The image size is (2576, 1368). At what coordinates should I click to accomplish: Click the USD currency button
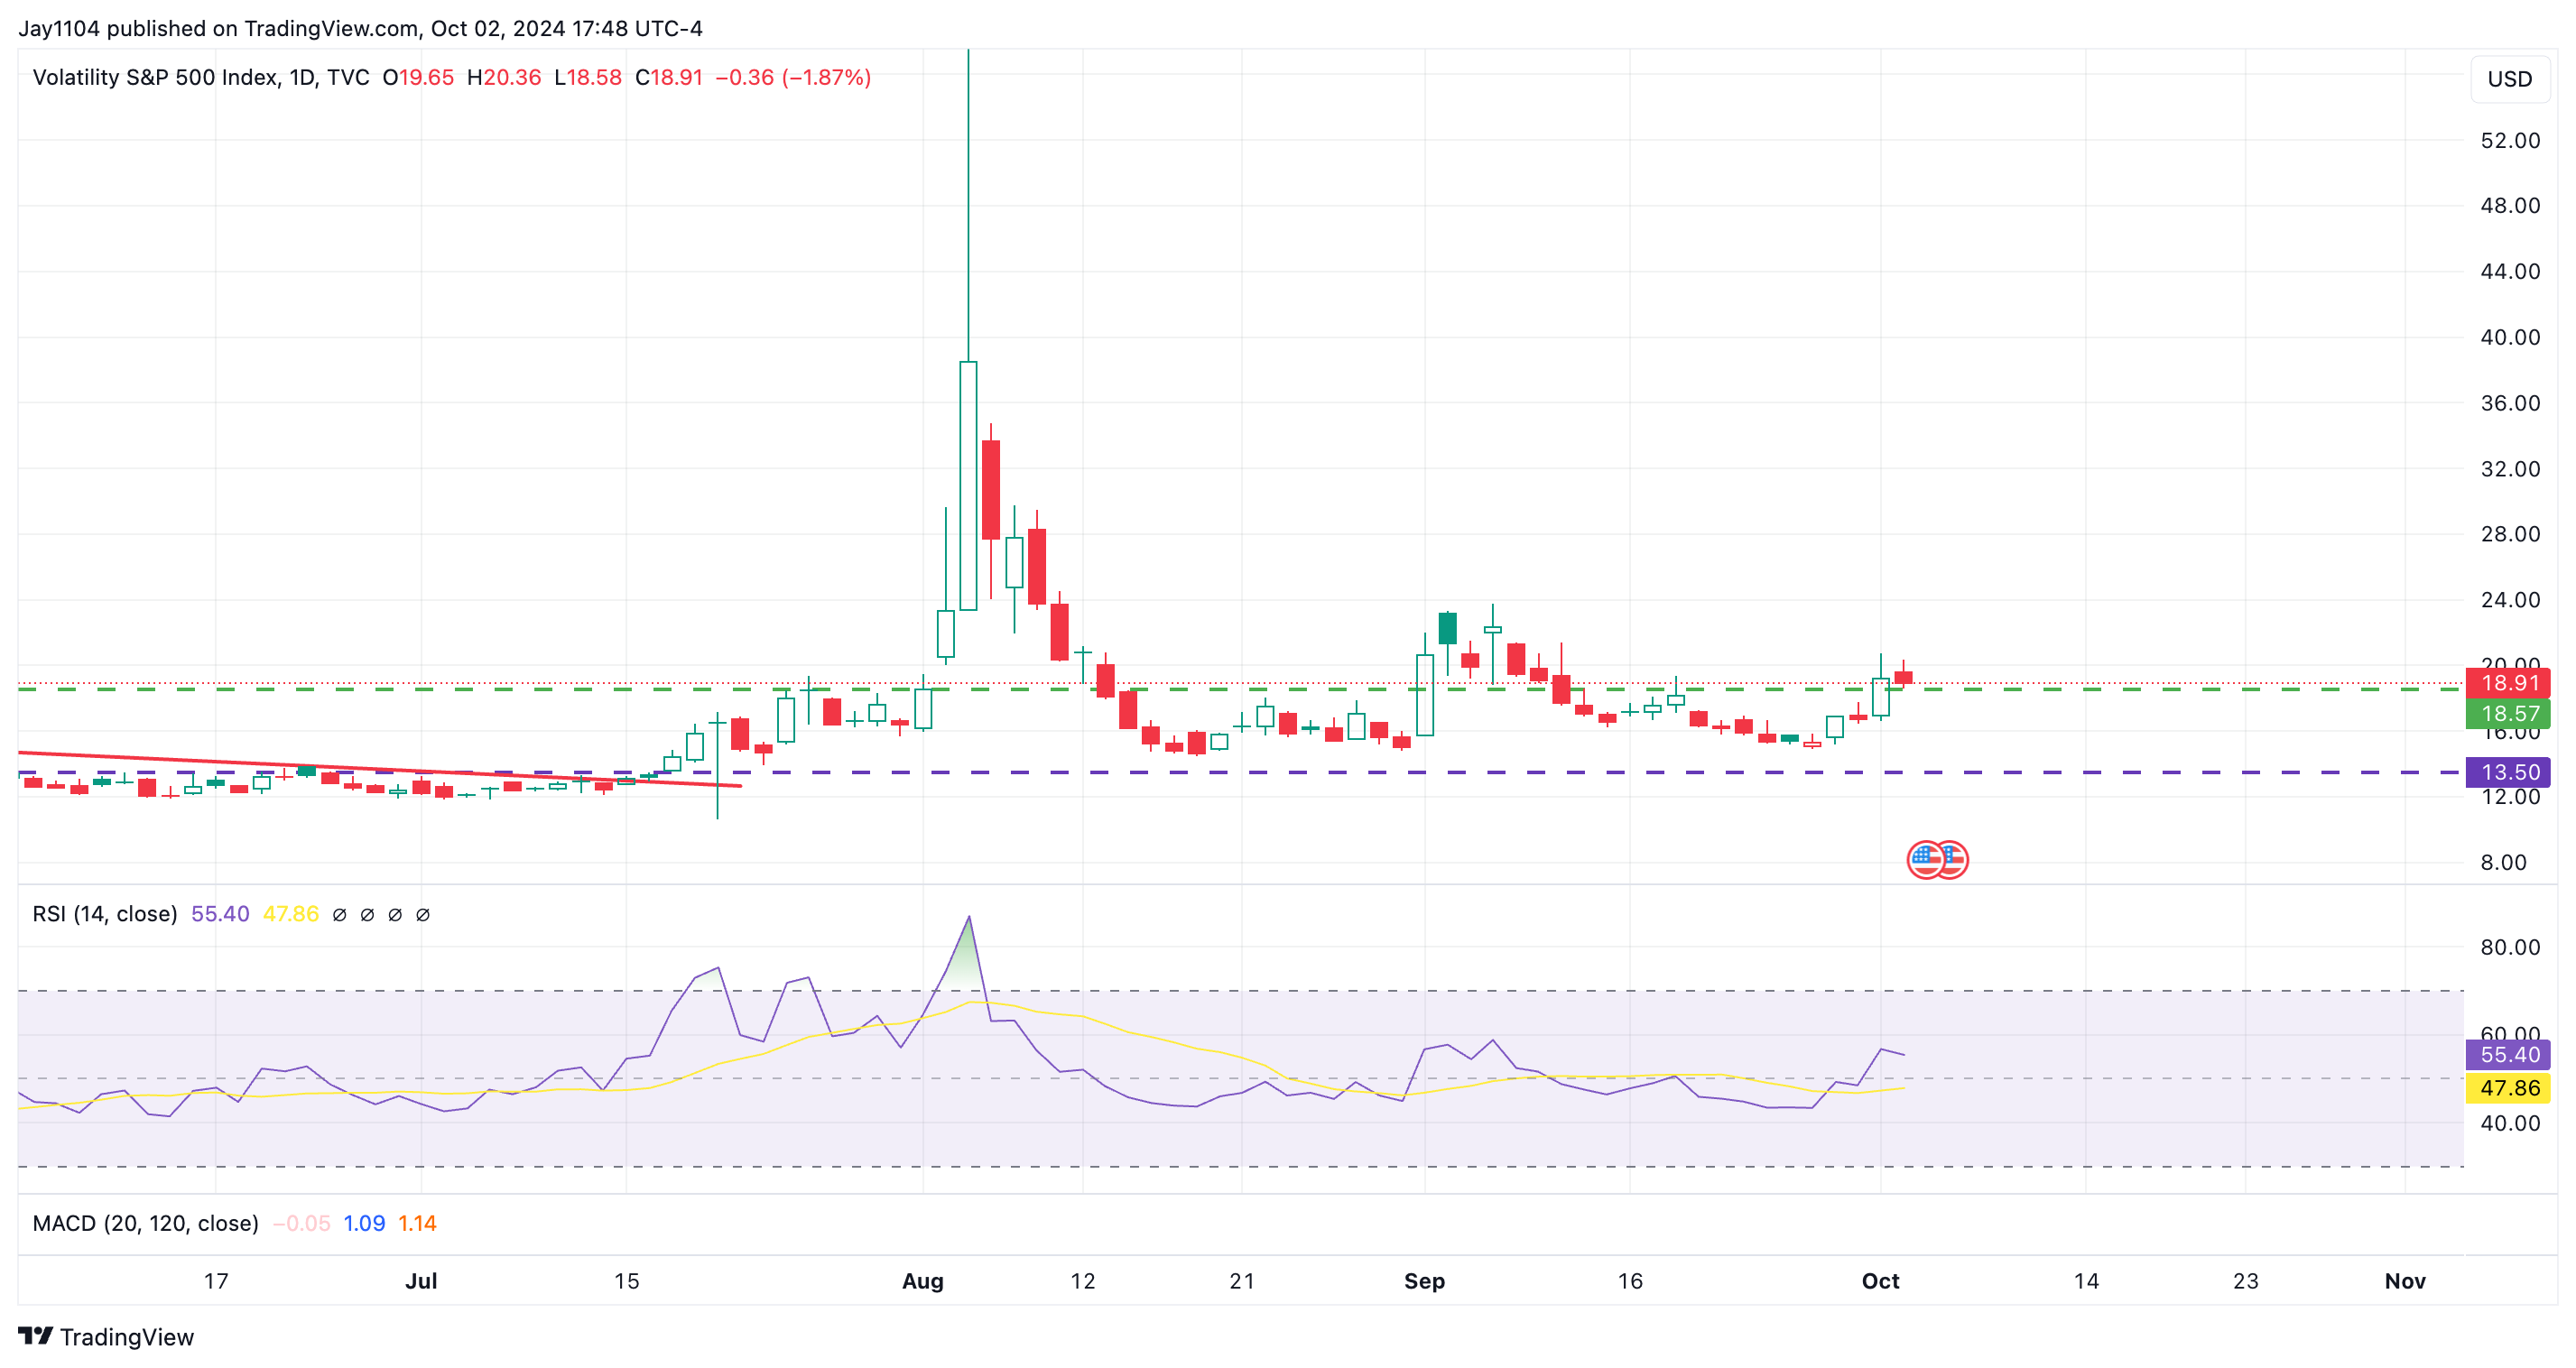(x=2509, y=79)
